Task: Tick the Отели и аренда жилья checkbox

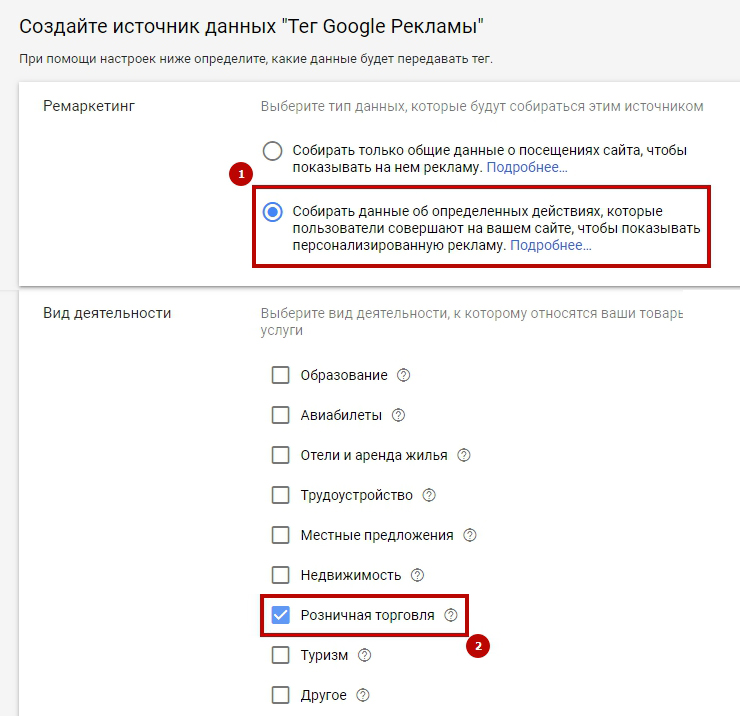Action: (281, 455)
